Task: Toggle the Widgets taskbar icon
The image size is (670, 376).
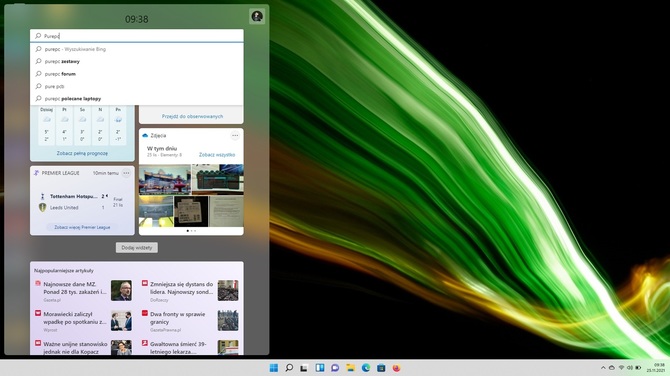Action: 320,368
